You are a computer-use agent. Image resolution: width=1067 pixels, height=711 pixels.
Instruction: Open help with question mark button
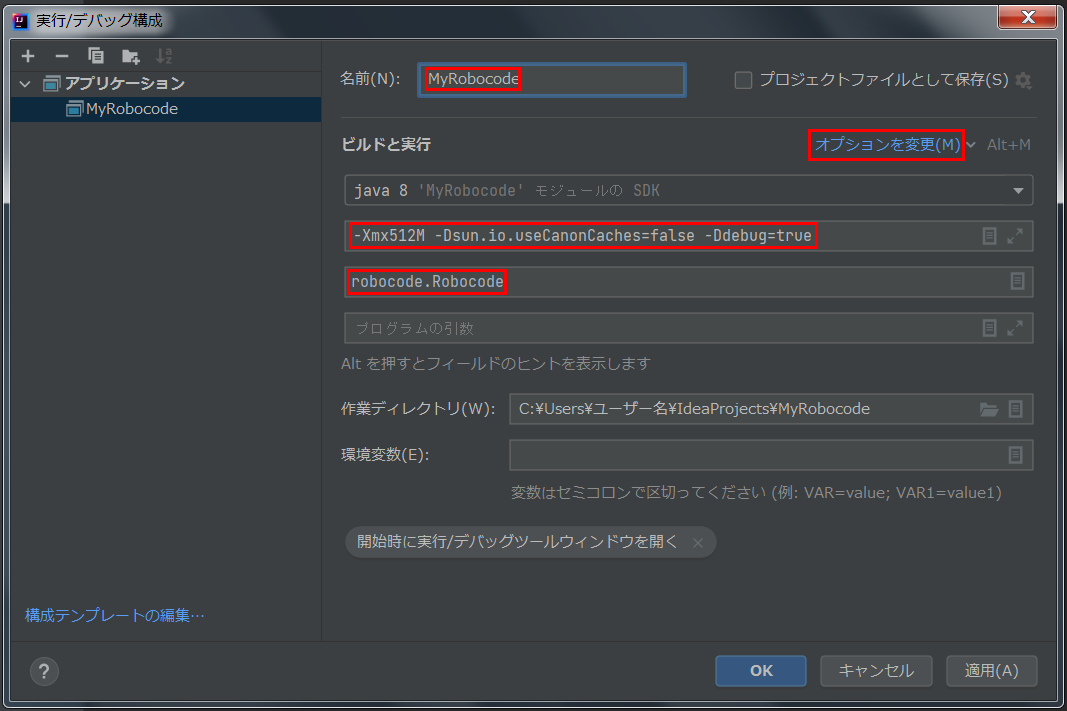click(44, 672)
